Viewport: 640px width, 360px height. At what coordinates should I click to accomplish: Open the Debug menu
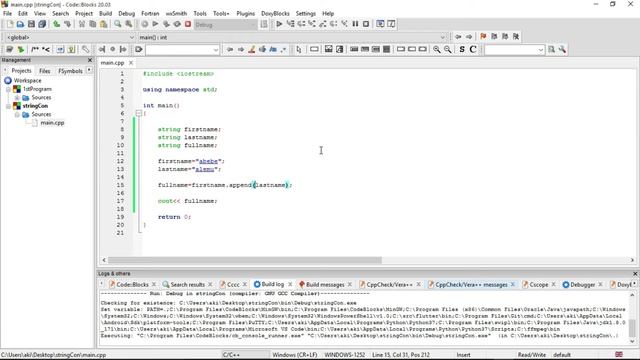[127, 13]
